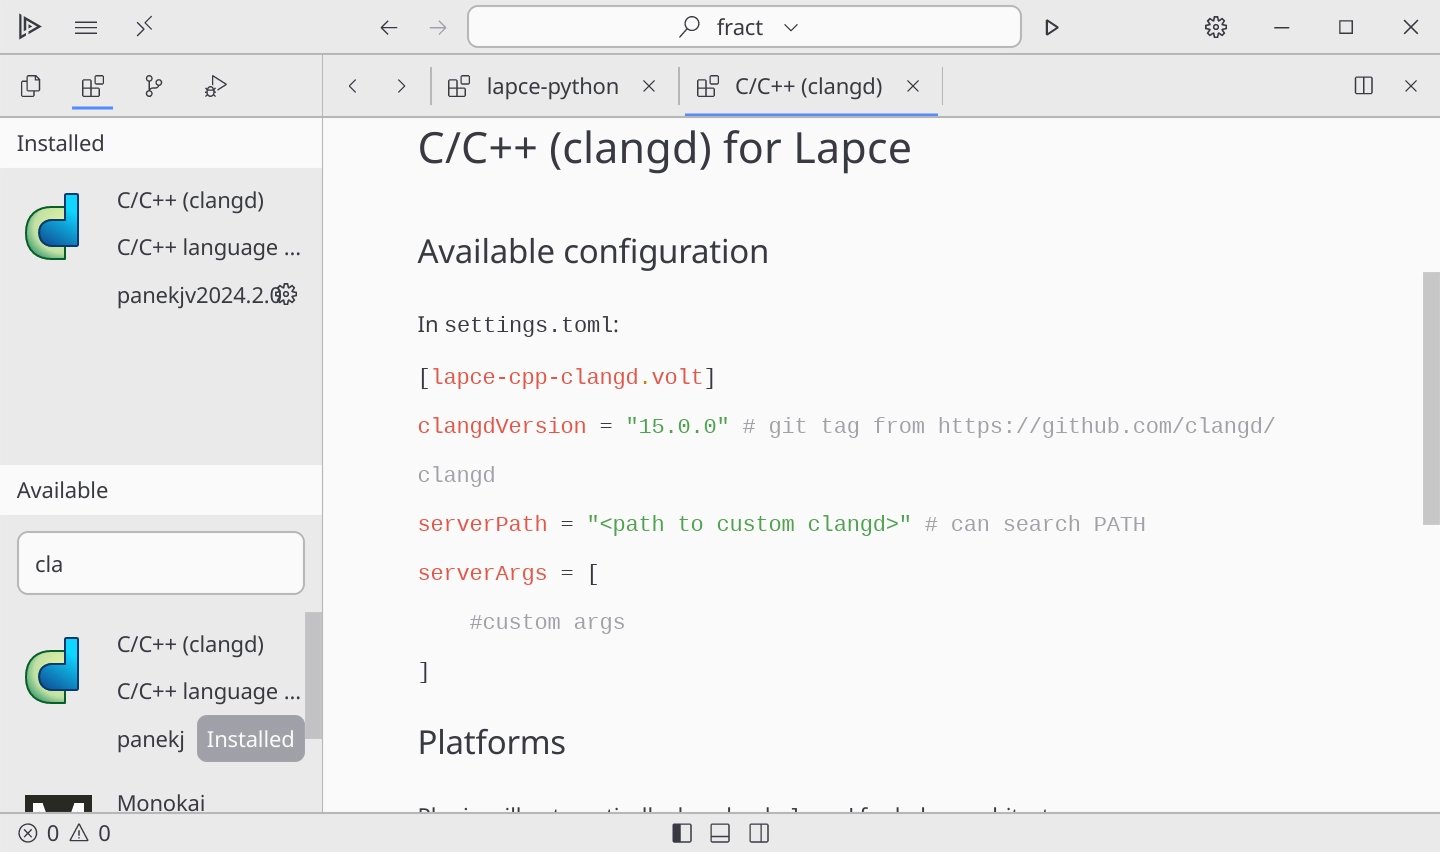Click the warning count in the status bar

(90, 833)
